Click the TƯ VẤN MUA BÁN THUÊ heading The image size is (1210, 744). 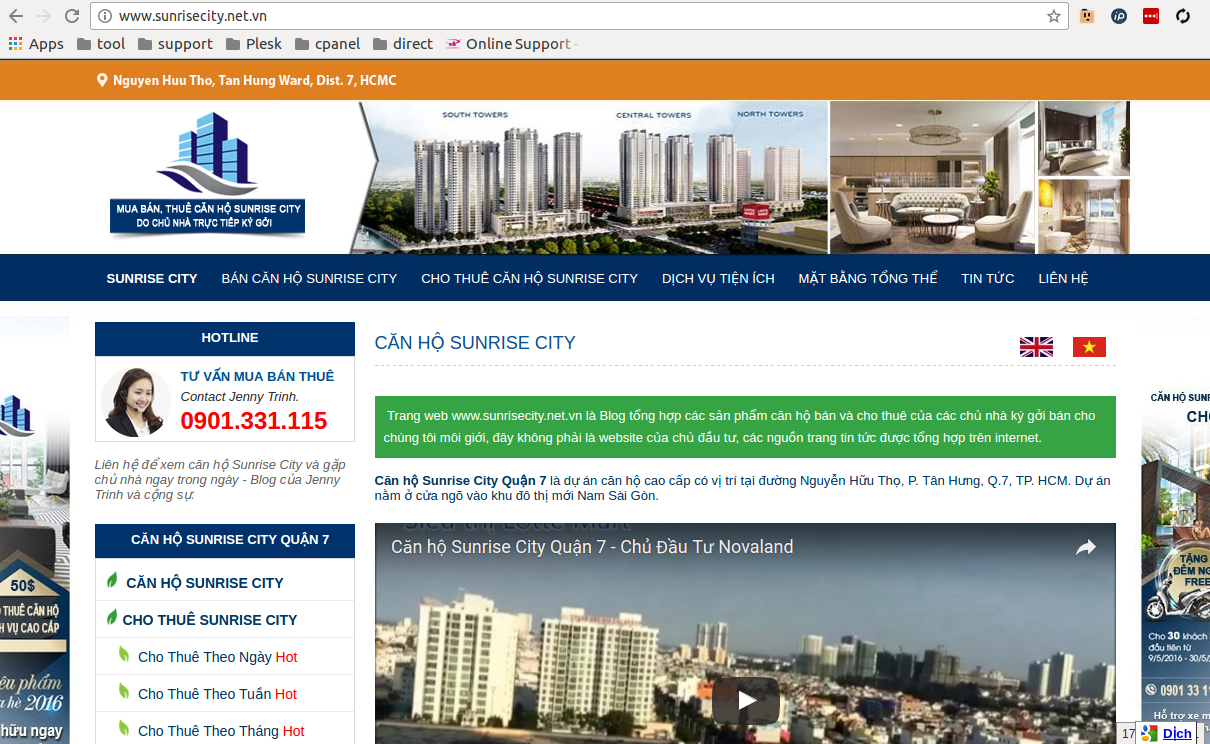(257, 376)
